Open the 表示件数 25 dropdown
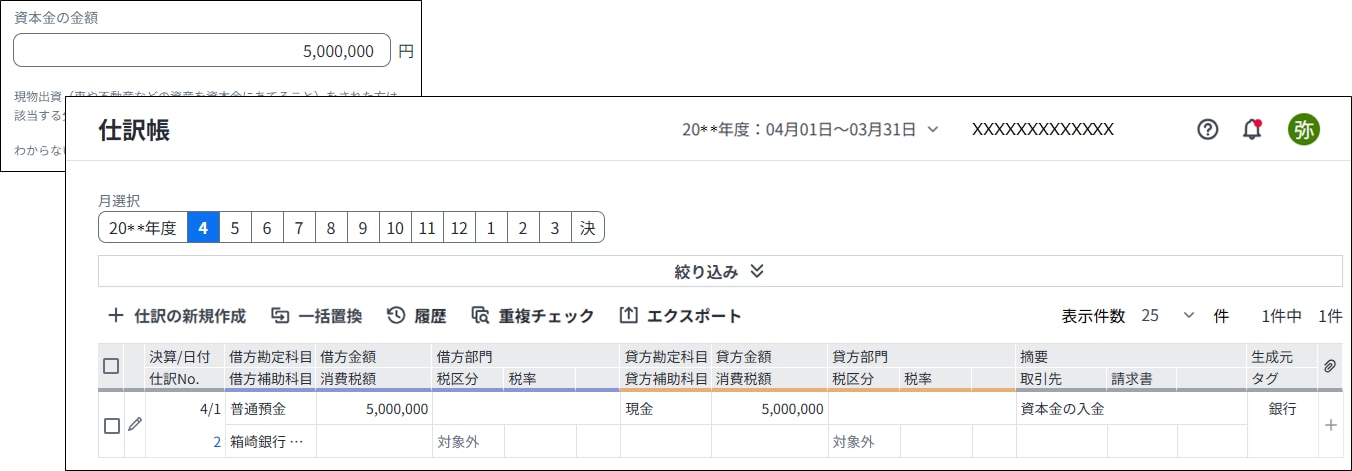Image resolution: width=1352 pixels, height=471 pixels. tap(1167, 316)
